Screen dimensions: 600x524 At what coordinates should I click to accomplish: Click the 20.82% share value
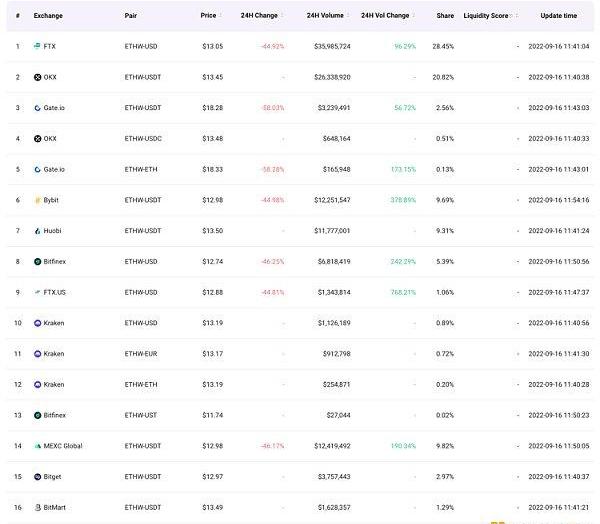[443, 77]
